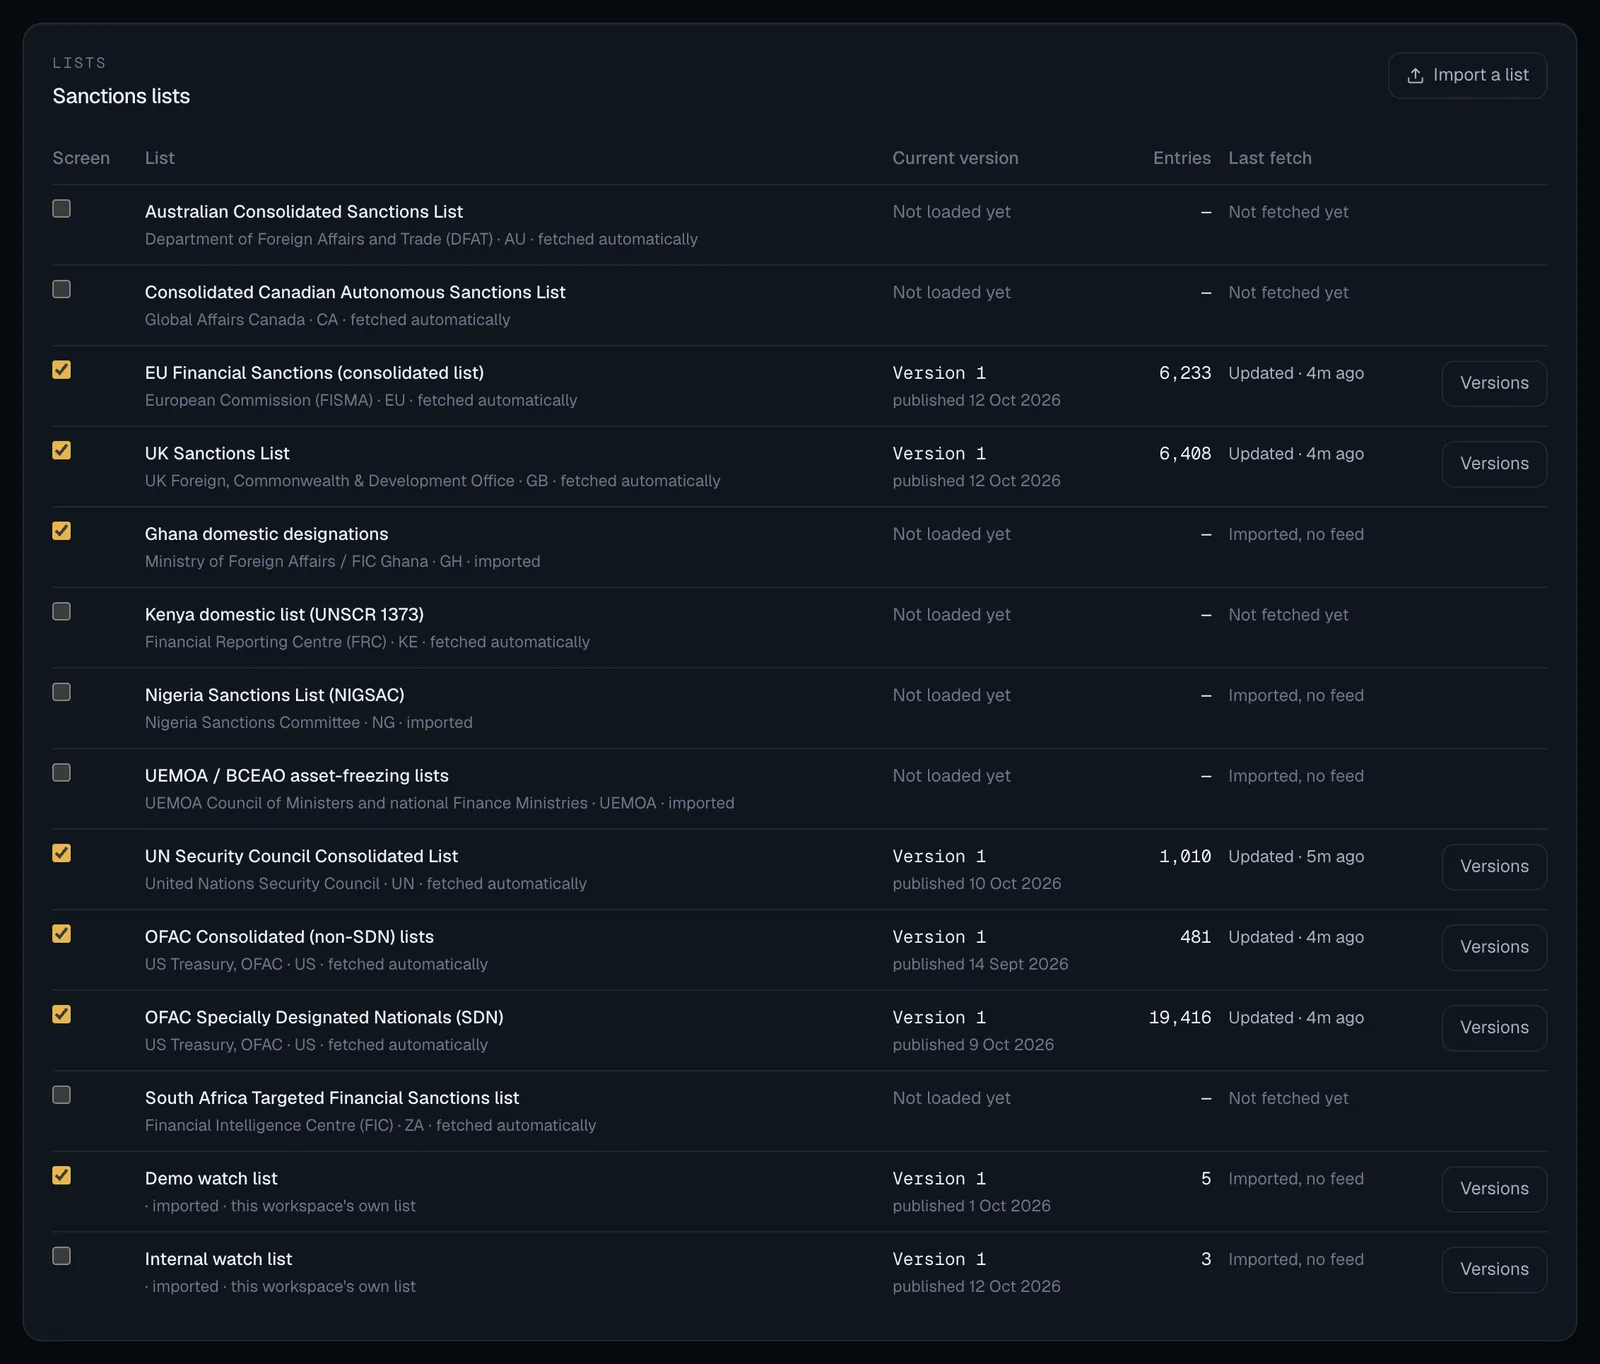This screenshot has height=1364, width=1600.
Task: Click 'published 14 Sept 2026' text
Action: click(980, 964)
